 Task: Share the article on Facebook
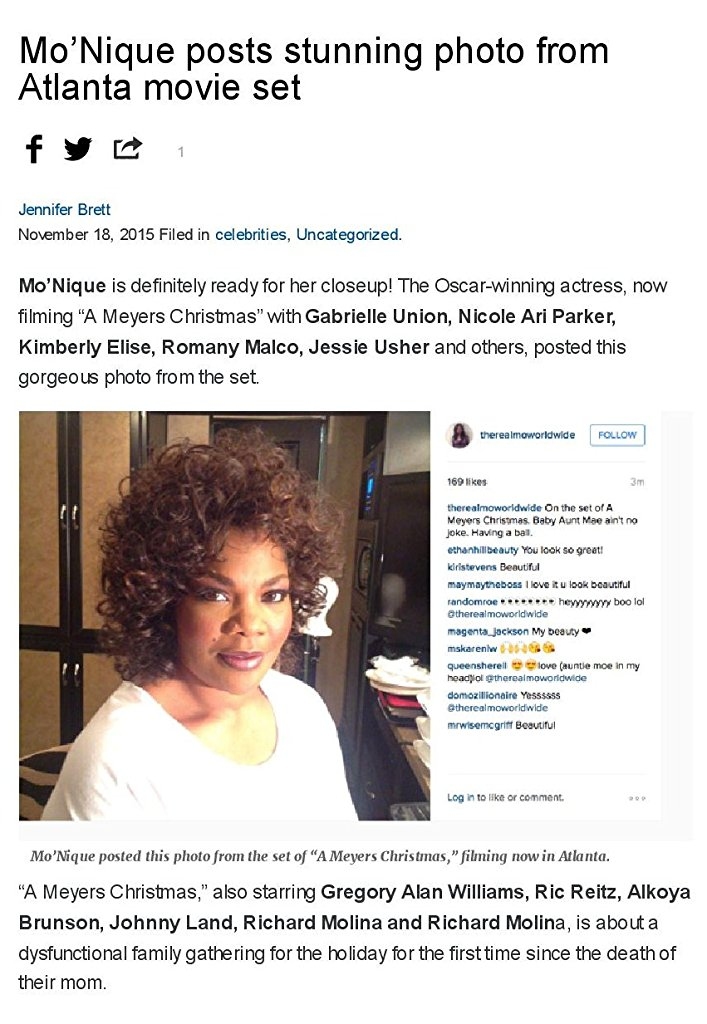(x=34, y=148)
